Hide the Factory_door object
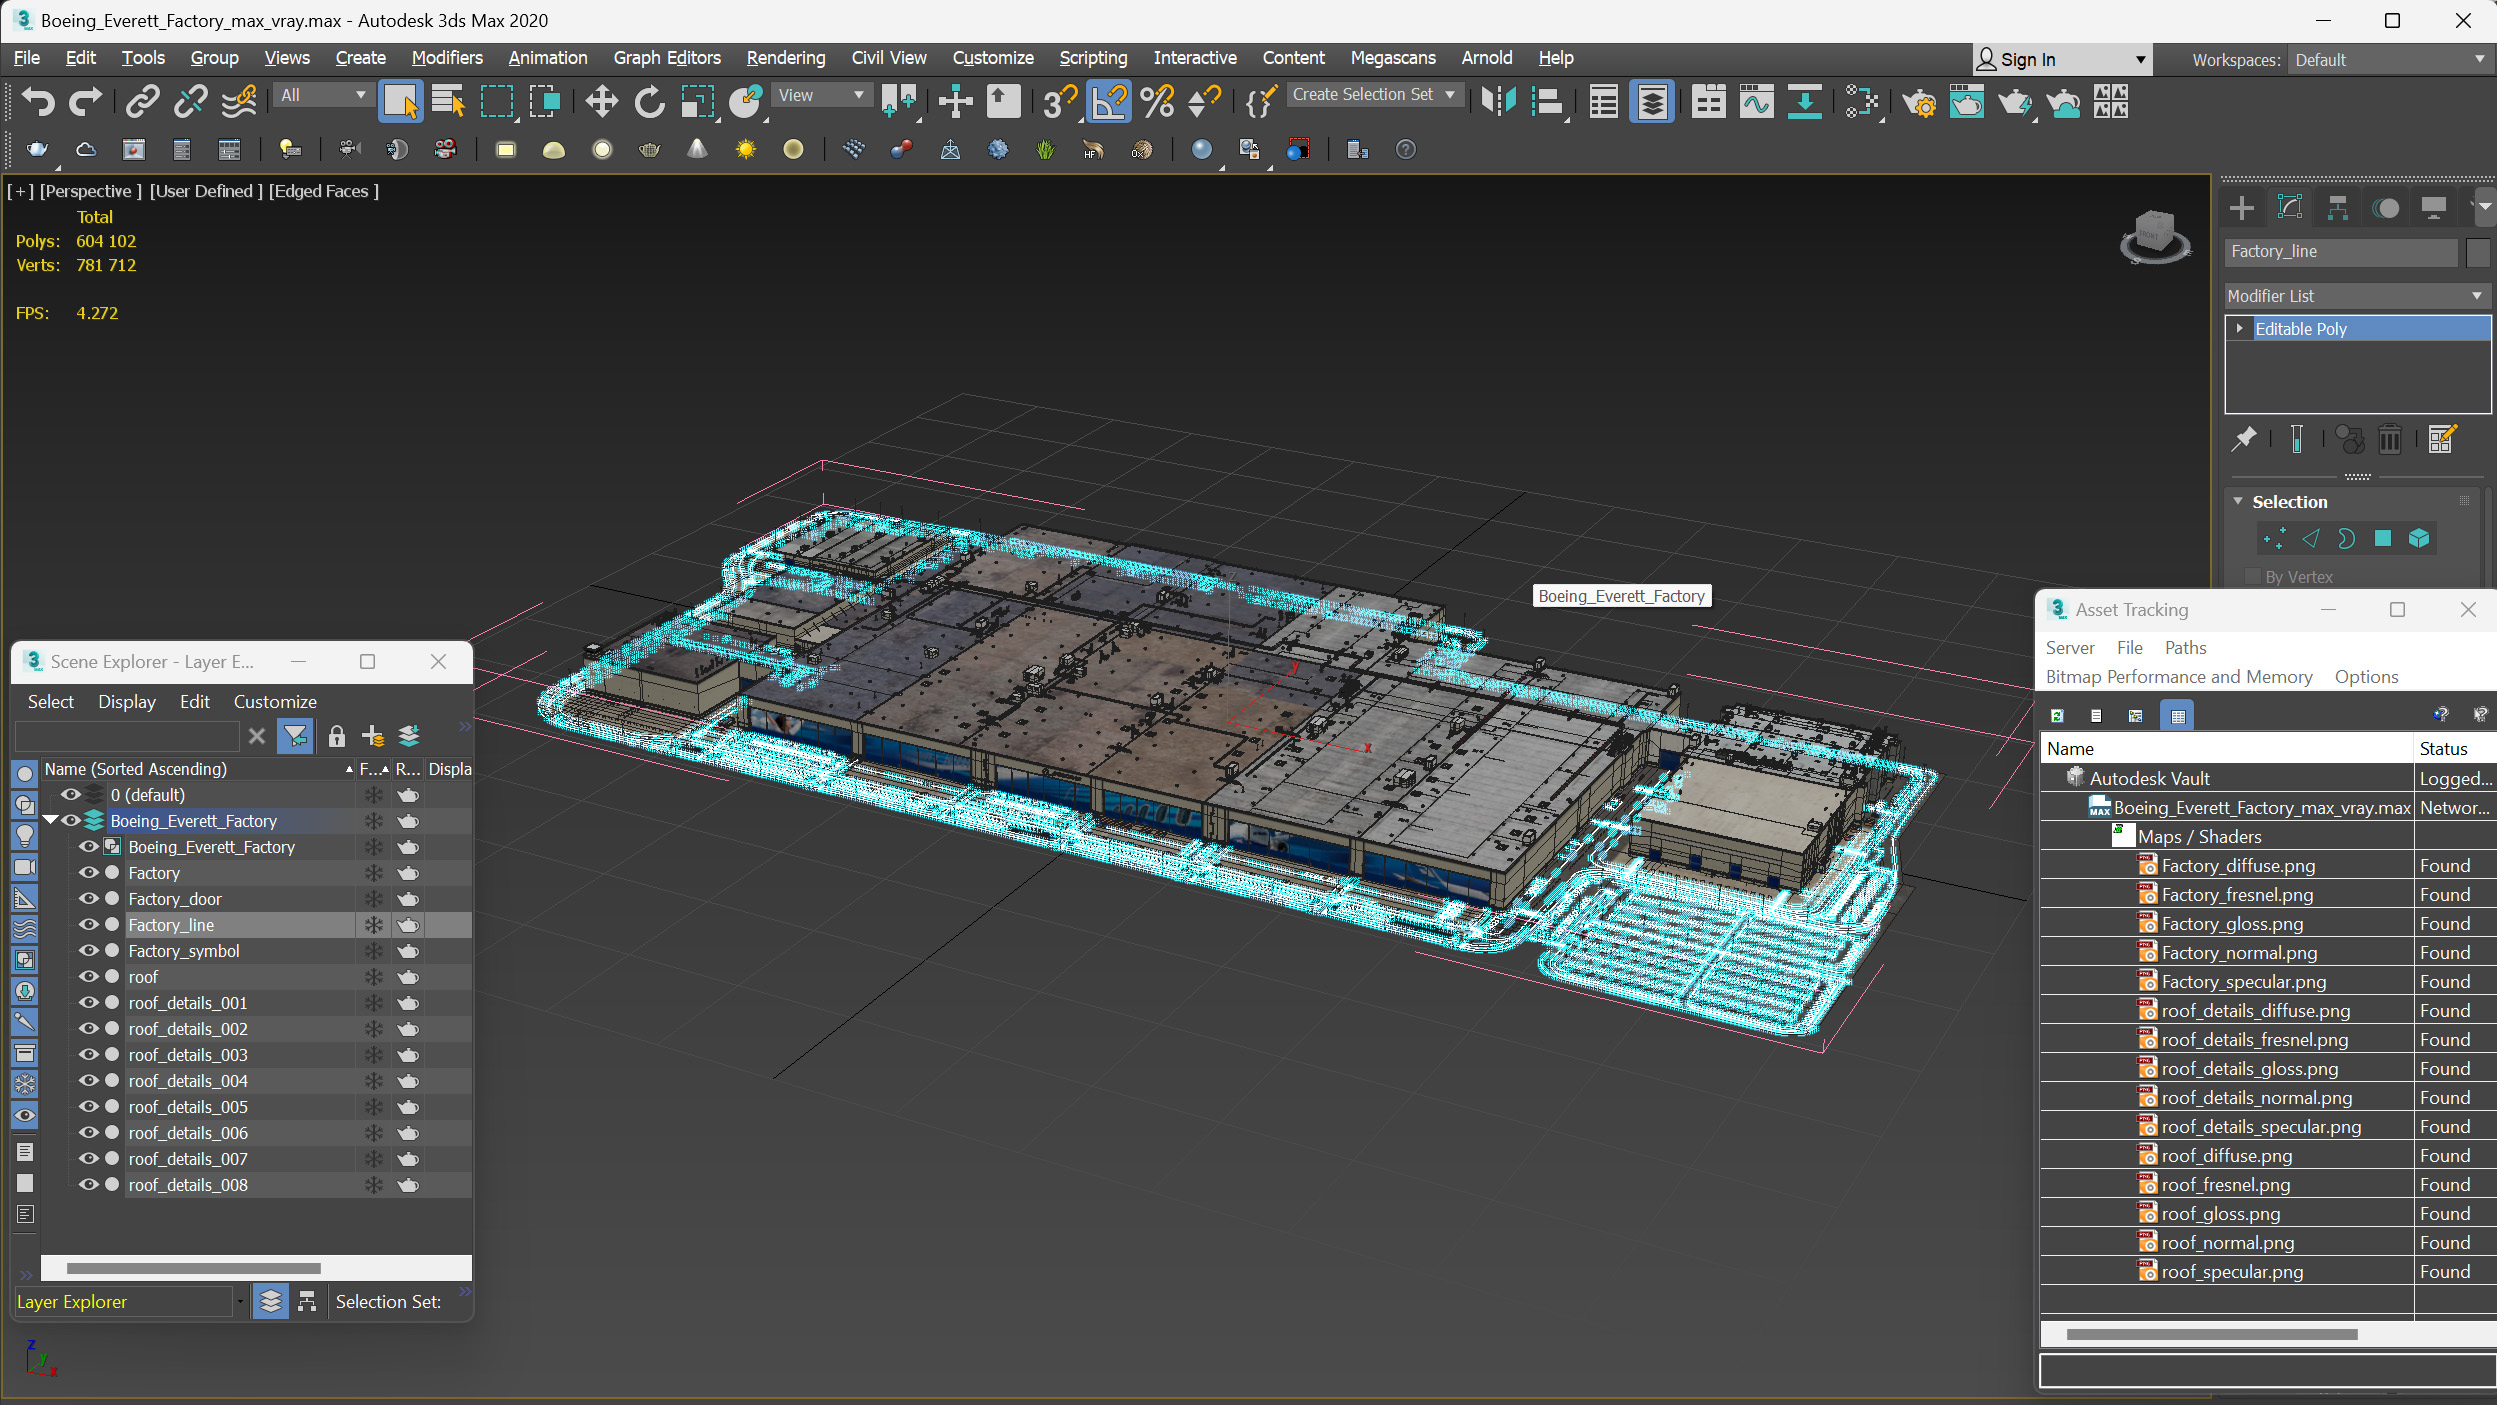2497x1405 pixels. [x=89, y=899]
